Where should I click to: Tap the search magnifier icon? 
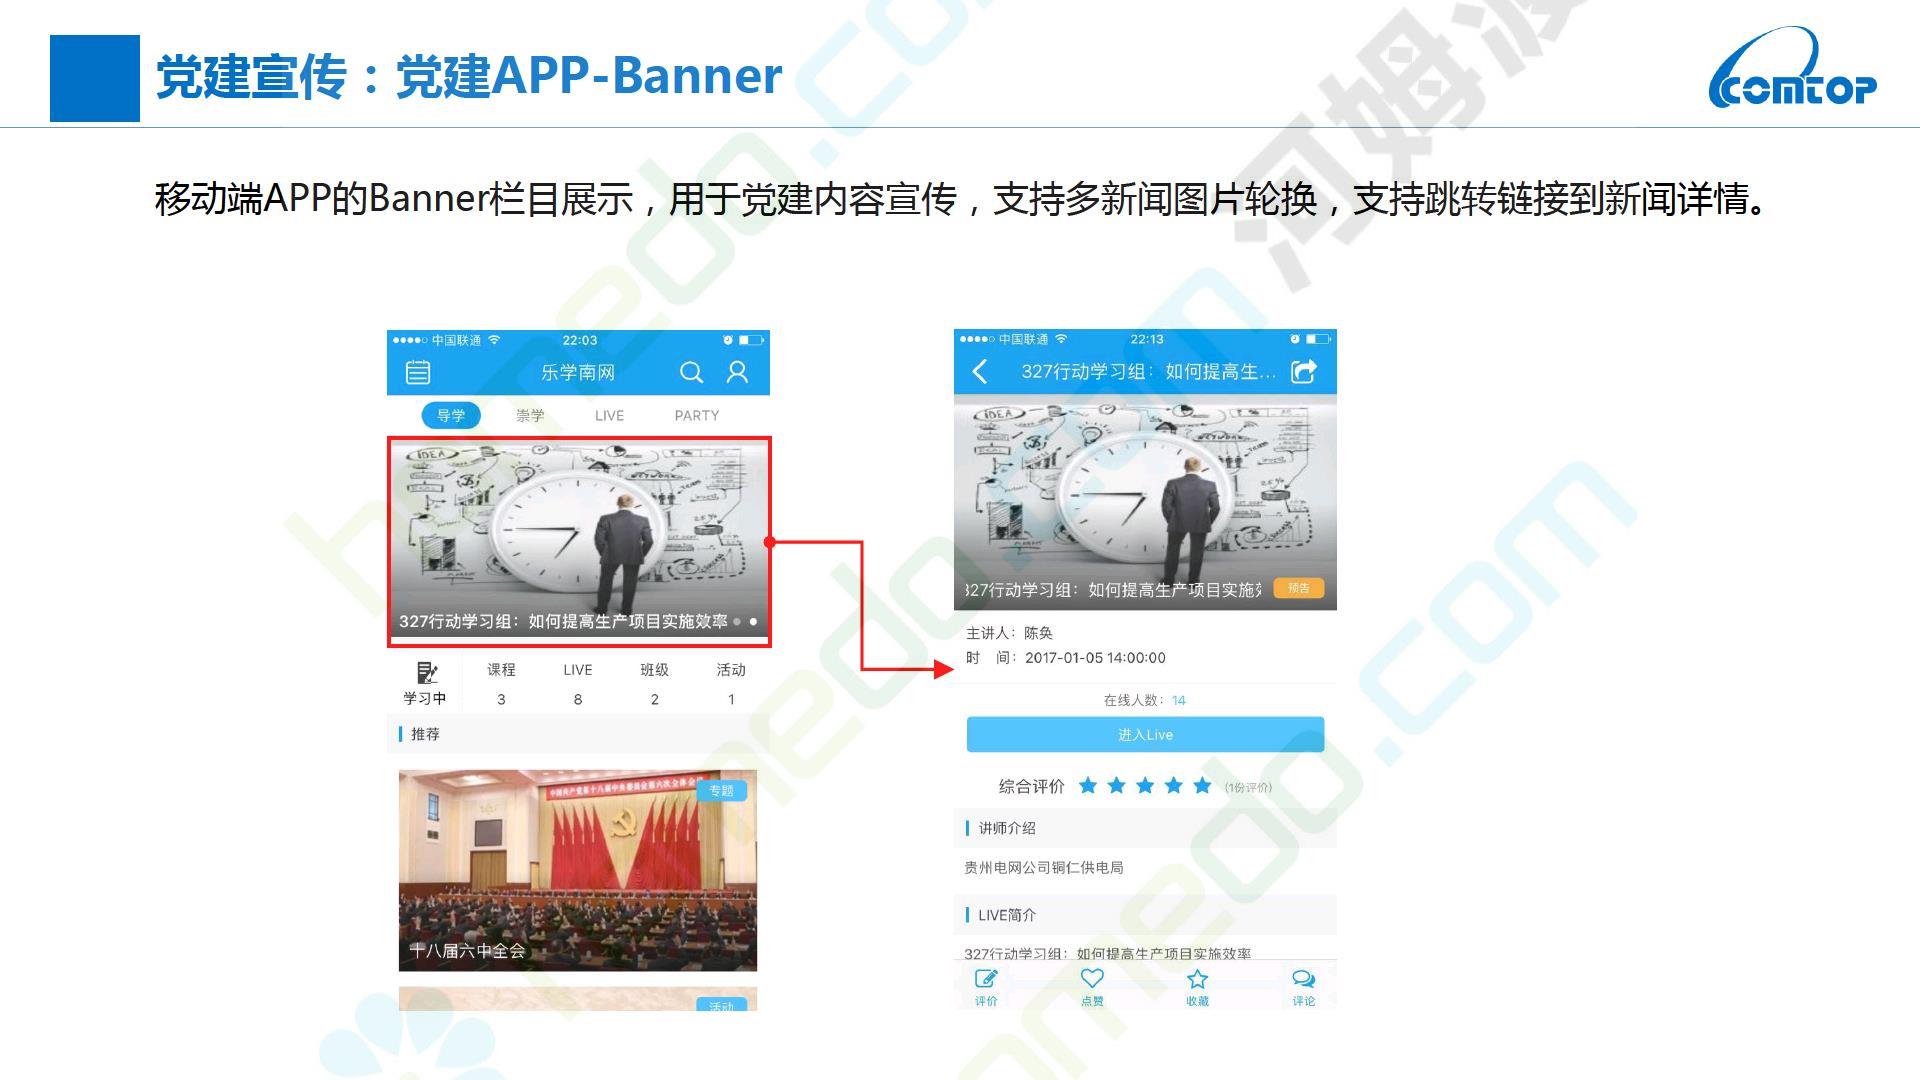(691, 373)
